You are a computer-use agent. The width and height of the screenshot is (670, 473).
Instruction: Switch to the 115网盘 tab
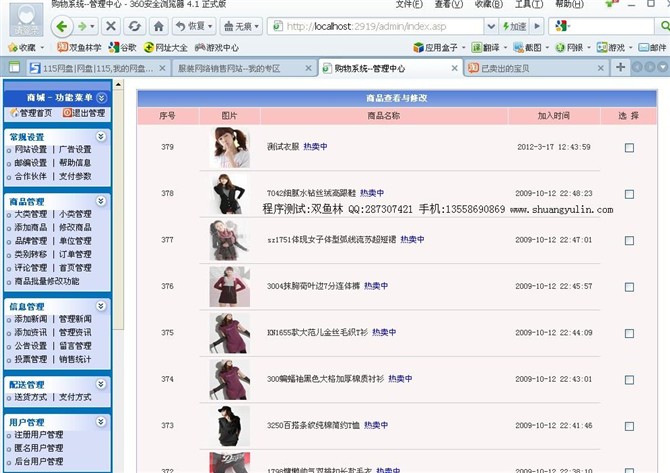(x=96, y=68)
